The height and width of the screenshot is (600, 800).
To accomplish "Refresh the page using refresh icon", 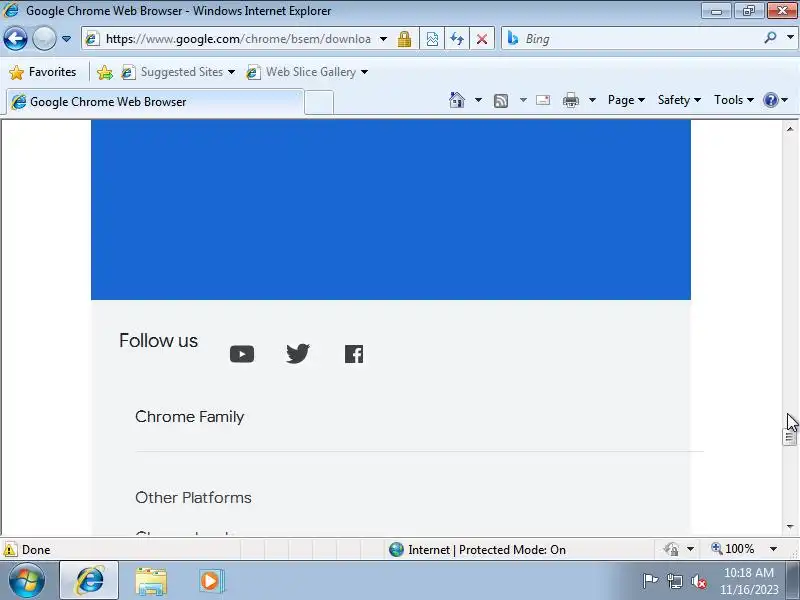I will 457,39.
